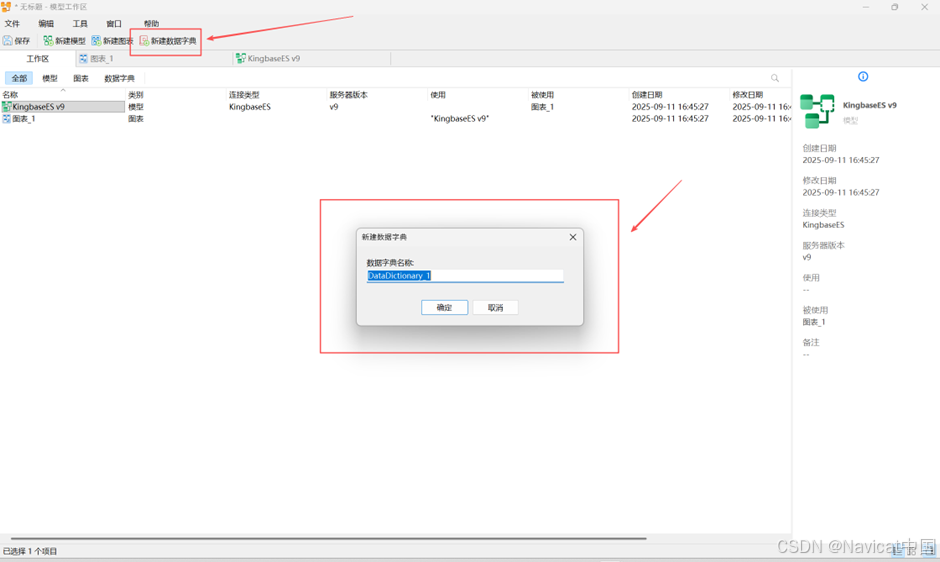Click the large green model icon in details panel
The width and height of the screenshot is (940, 562).
pos(817,111)
